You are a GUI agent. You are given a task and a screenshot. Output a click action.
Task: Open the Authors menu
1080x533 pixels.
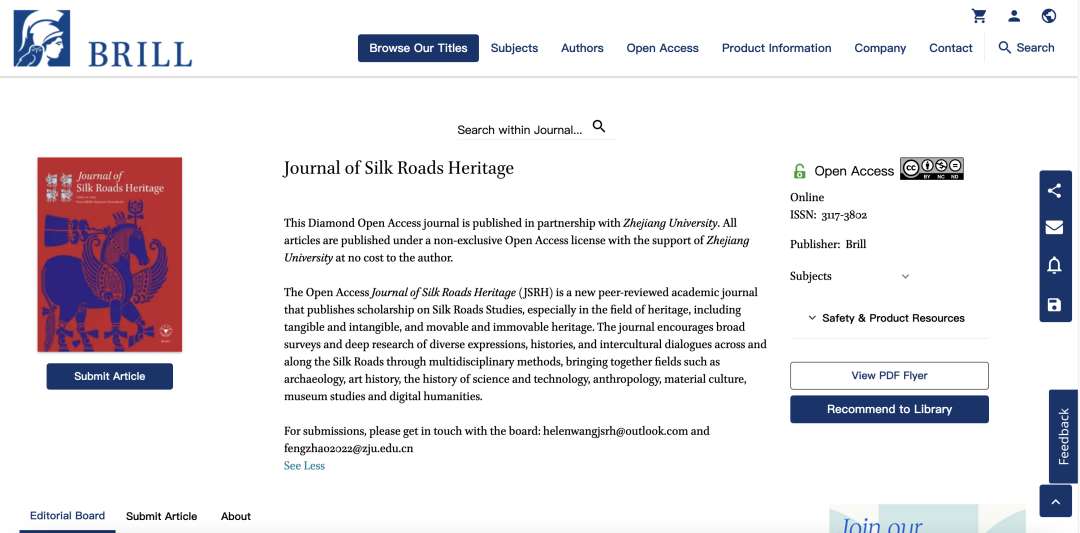tap(582, 48)
